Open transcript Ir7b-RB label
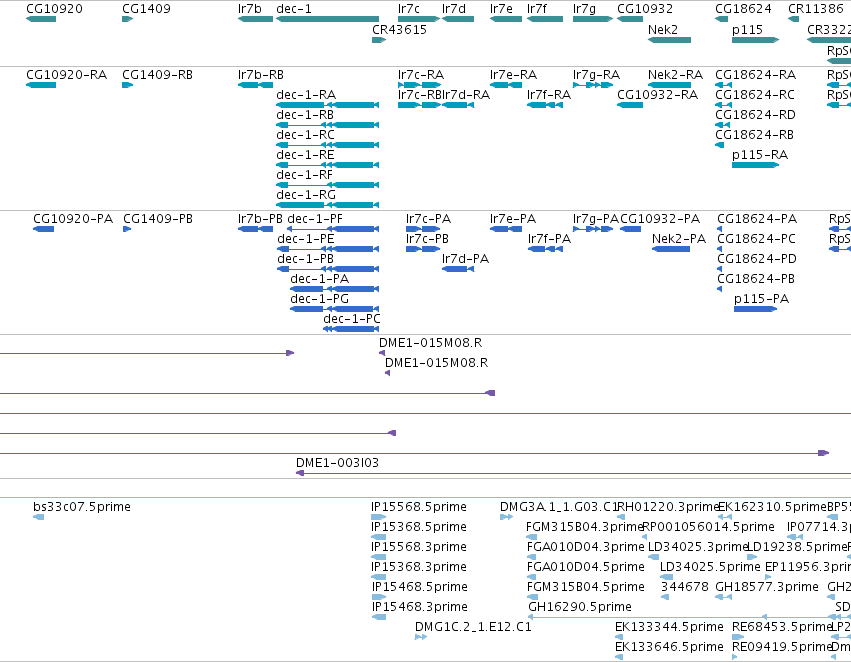 261,74
